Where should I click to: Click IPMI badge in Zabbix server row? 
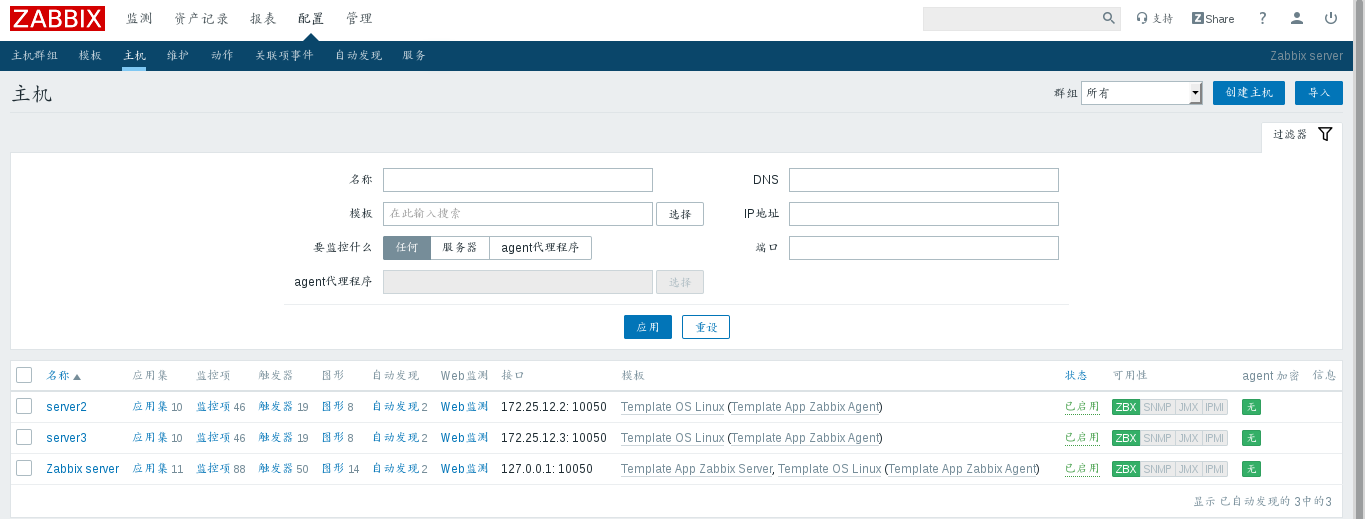pyautogui.click(x=1215, y=469)
